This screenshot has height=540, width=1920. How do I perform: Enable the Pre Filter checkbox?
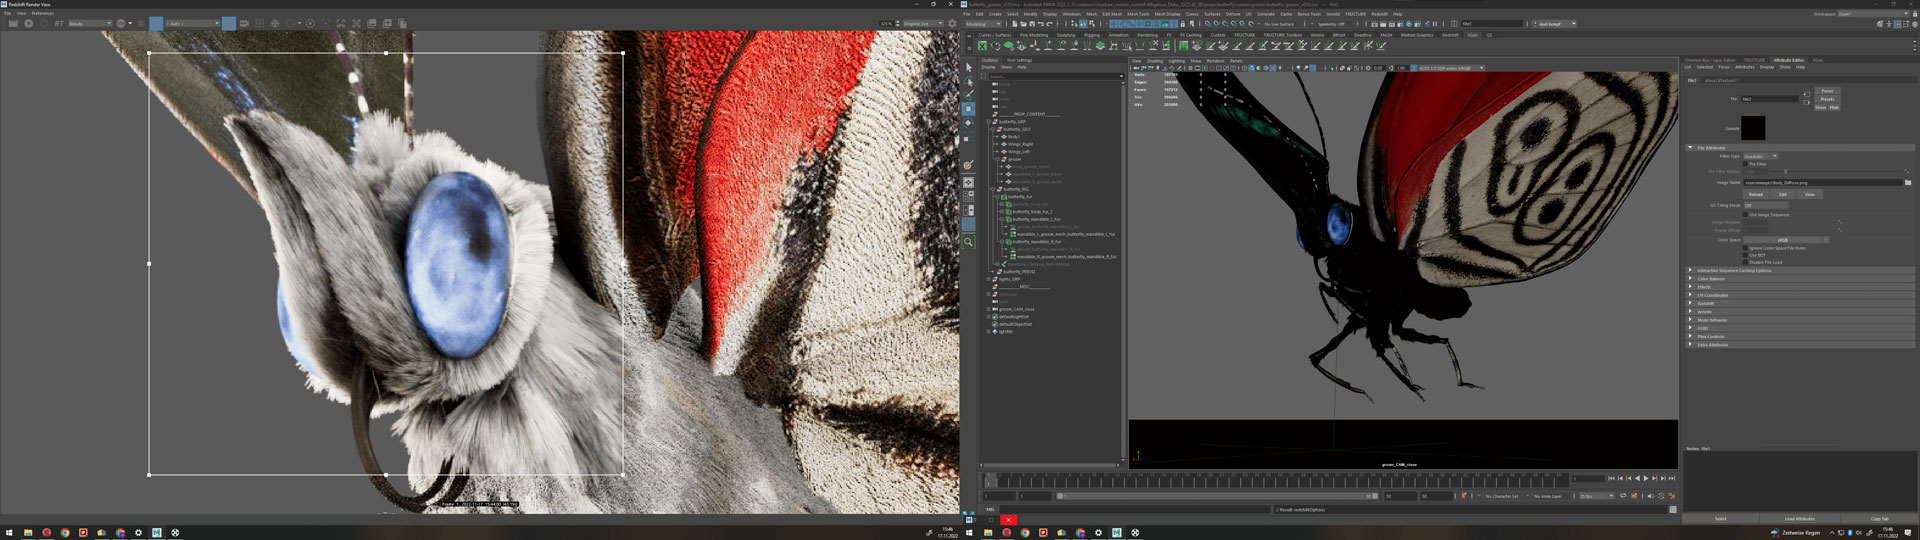point(1746,164)
